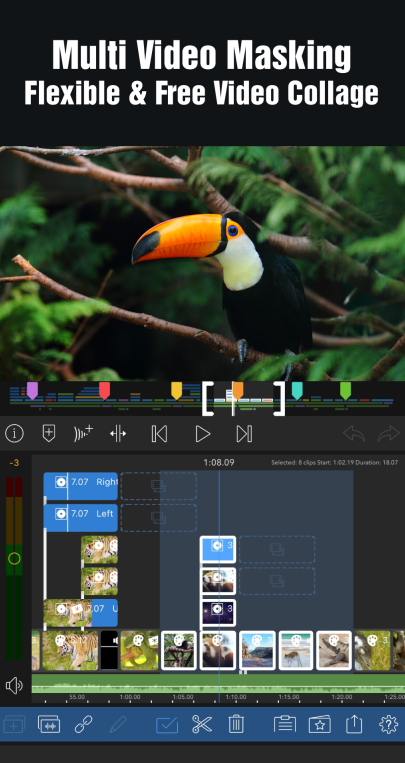Open the pencil edit tool
Image resolution: width=405 pixels, height=763 pixels.
click(118, 724)
